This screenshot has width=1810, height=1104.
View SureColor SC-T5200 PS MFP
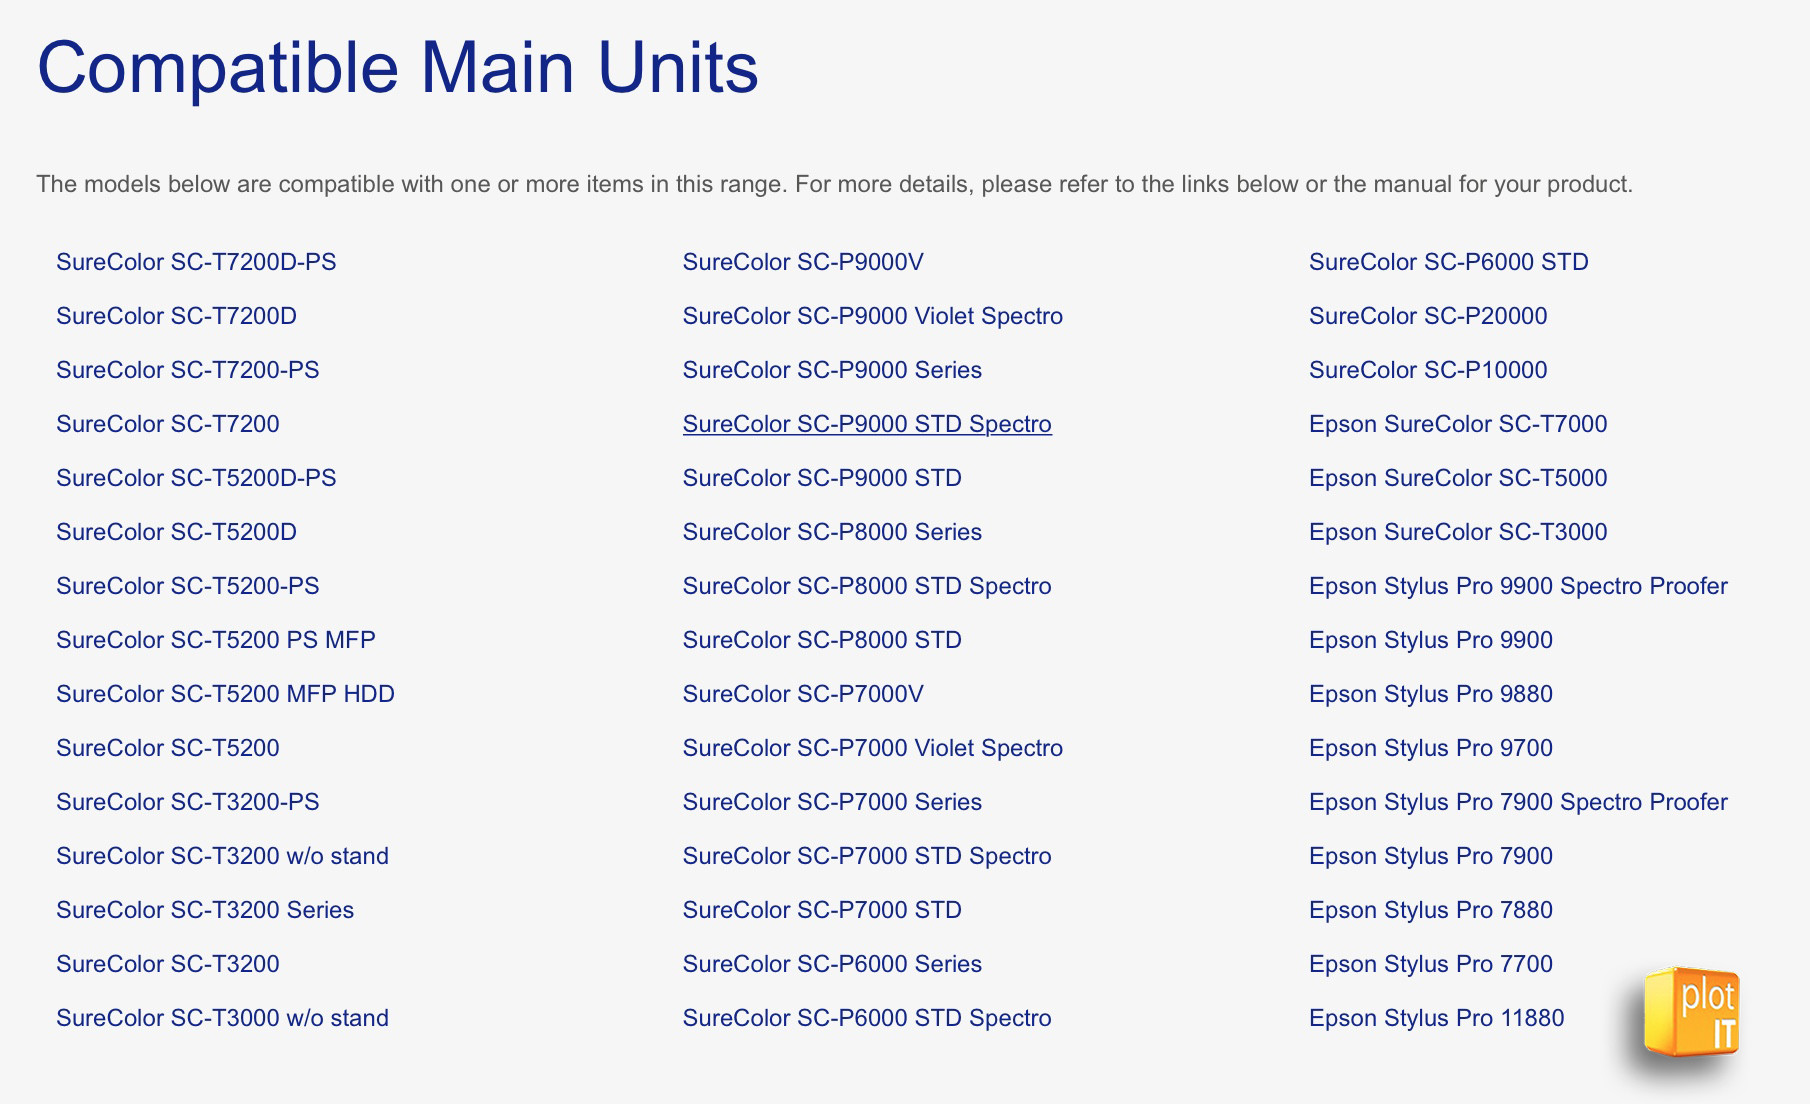point(216,640)
